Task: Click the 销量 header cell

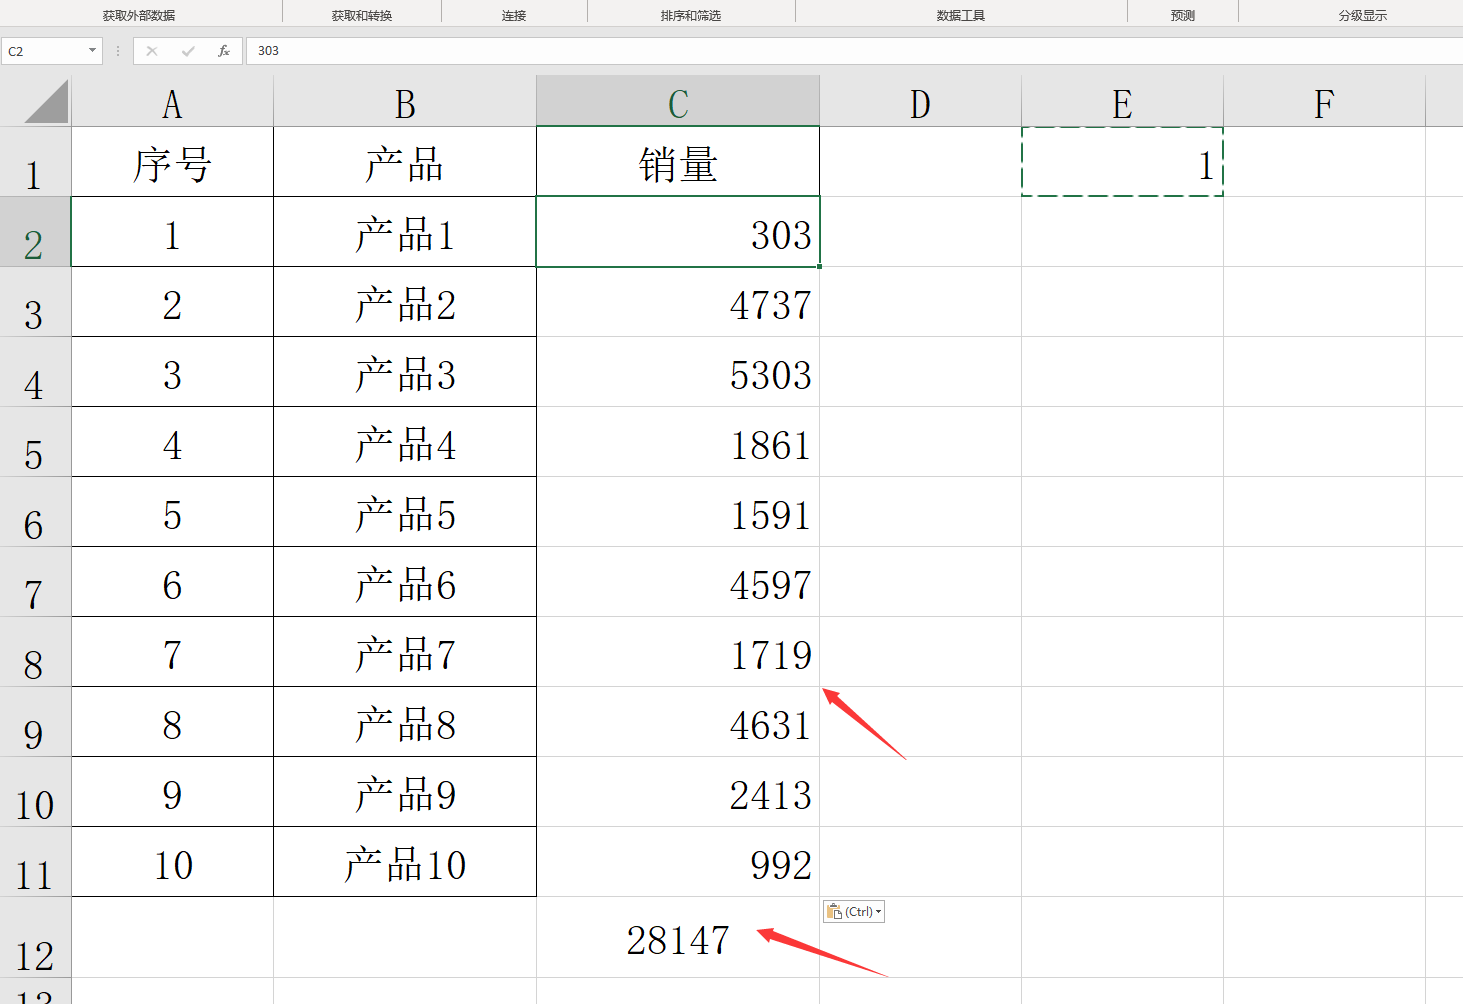Action: tap(678, 162)
